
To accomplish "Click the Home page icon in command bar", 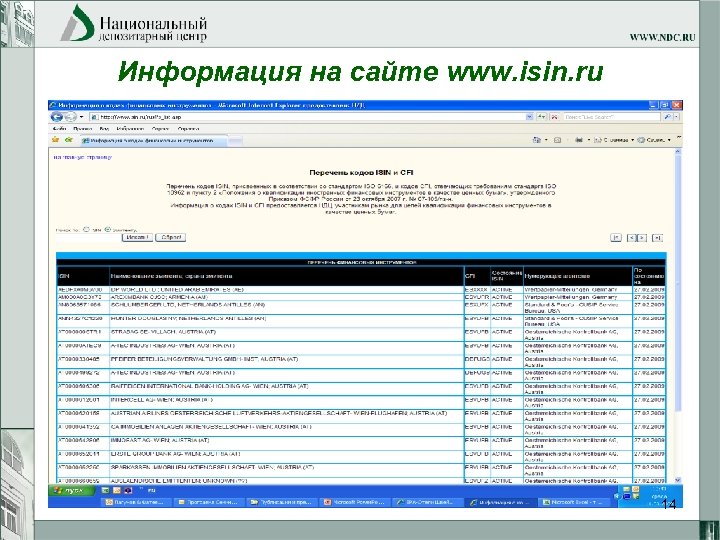I will [536, 140].
